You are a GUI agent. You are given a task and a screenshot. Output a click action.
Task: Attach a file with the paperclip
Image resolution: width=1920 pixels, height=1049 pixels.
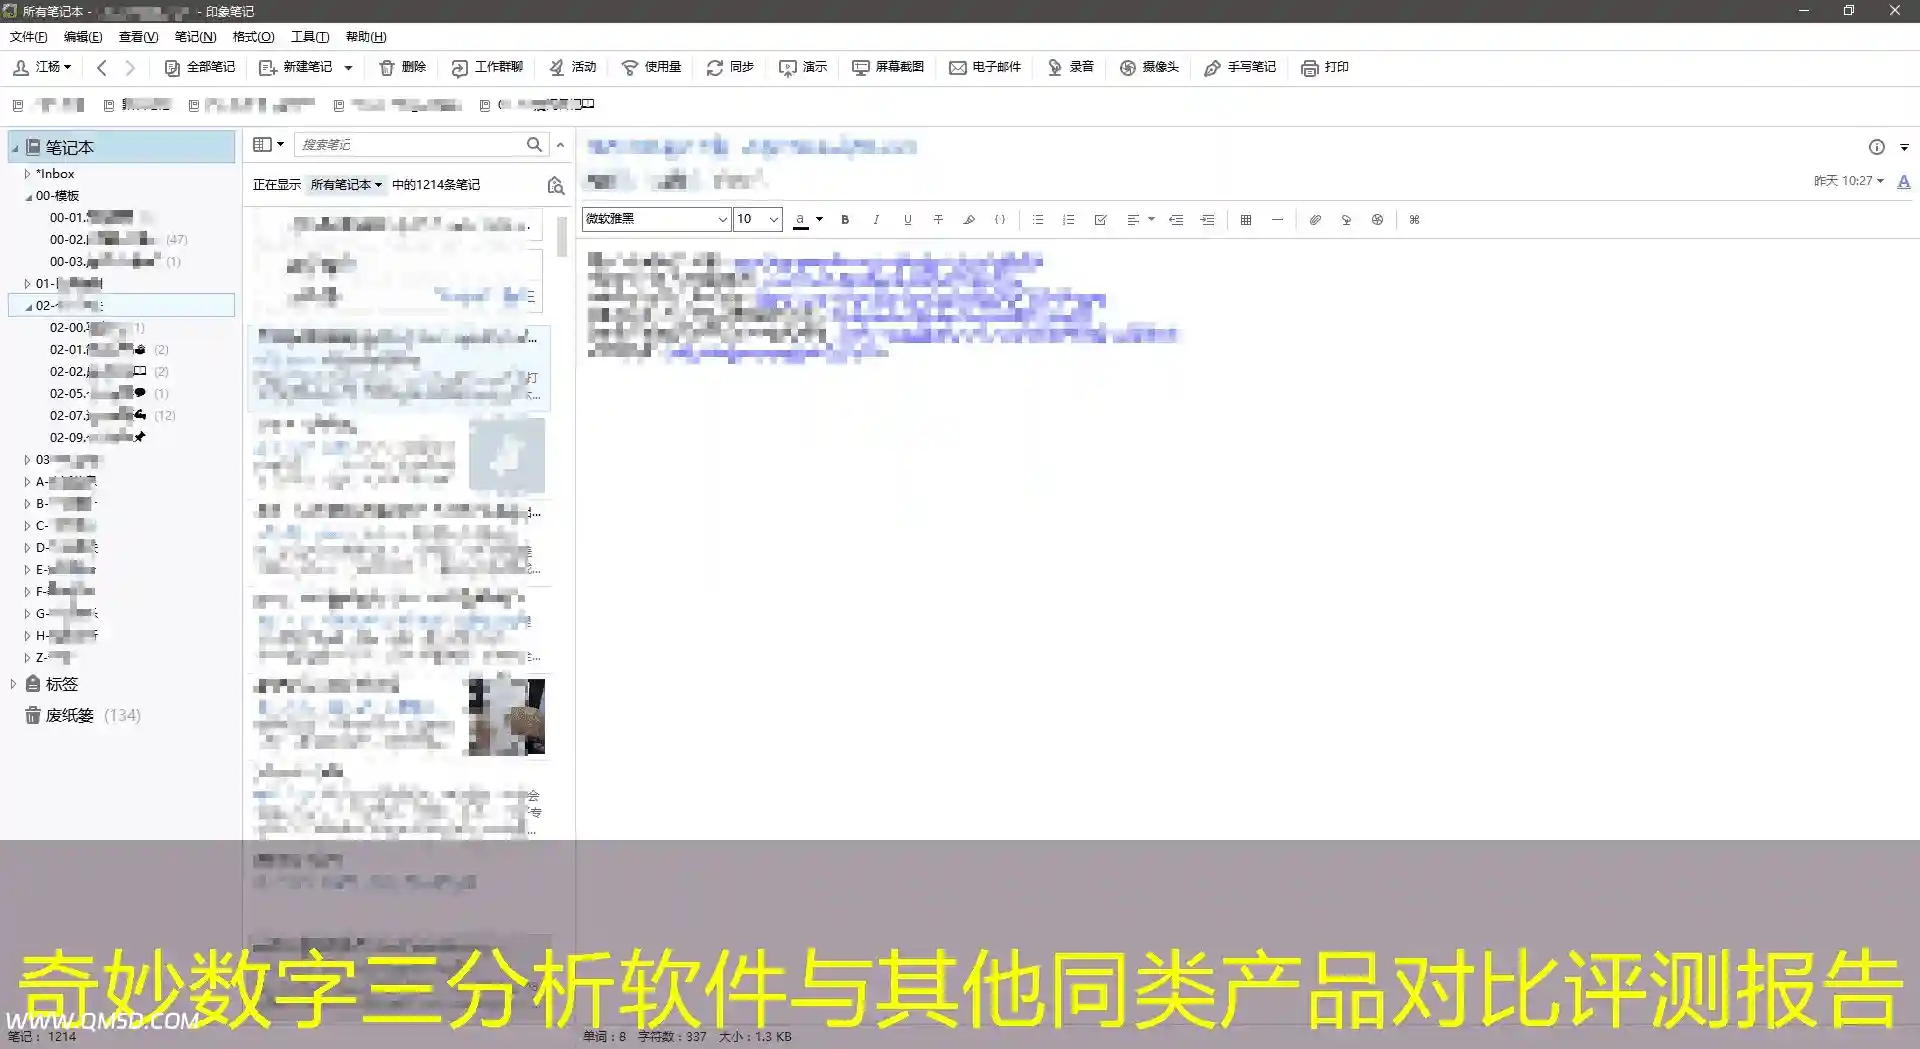(1315, 220)
